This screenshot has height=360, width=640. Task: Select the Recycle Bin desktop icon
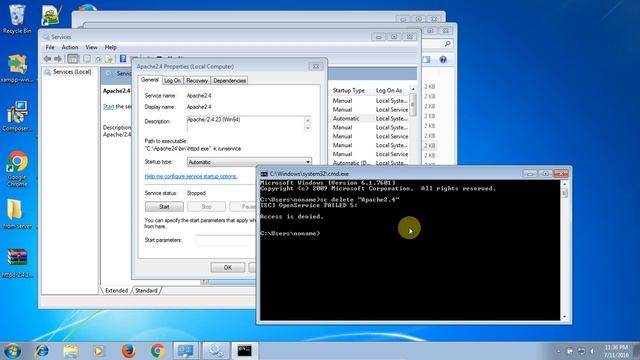(17, 19)
